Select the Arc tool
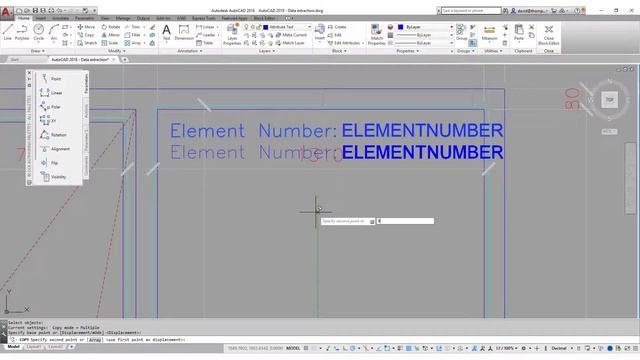 [x=53, y=32]
